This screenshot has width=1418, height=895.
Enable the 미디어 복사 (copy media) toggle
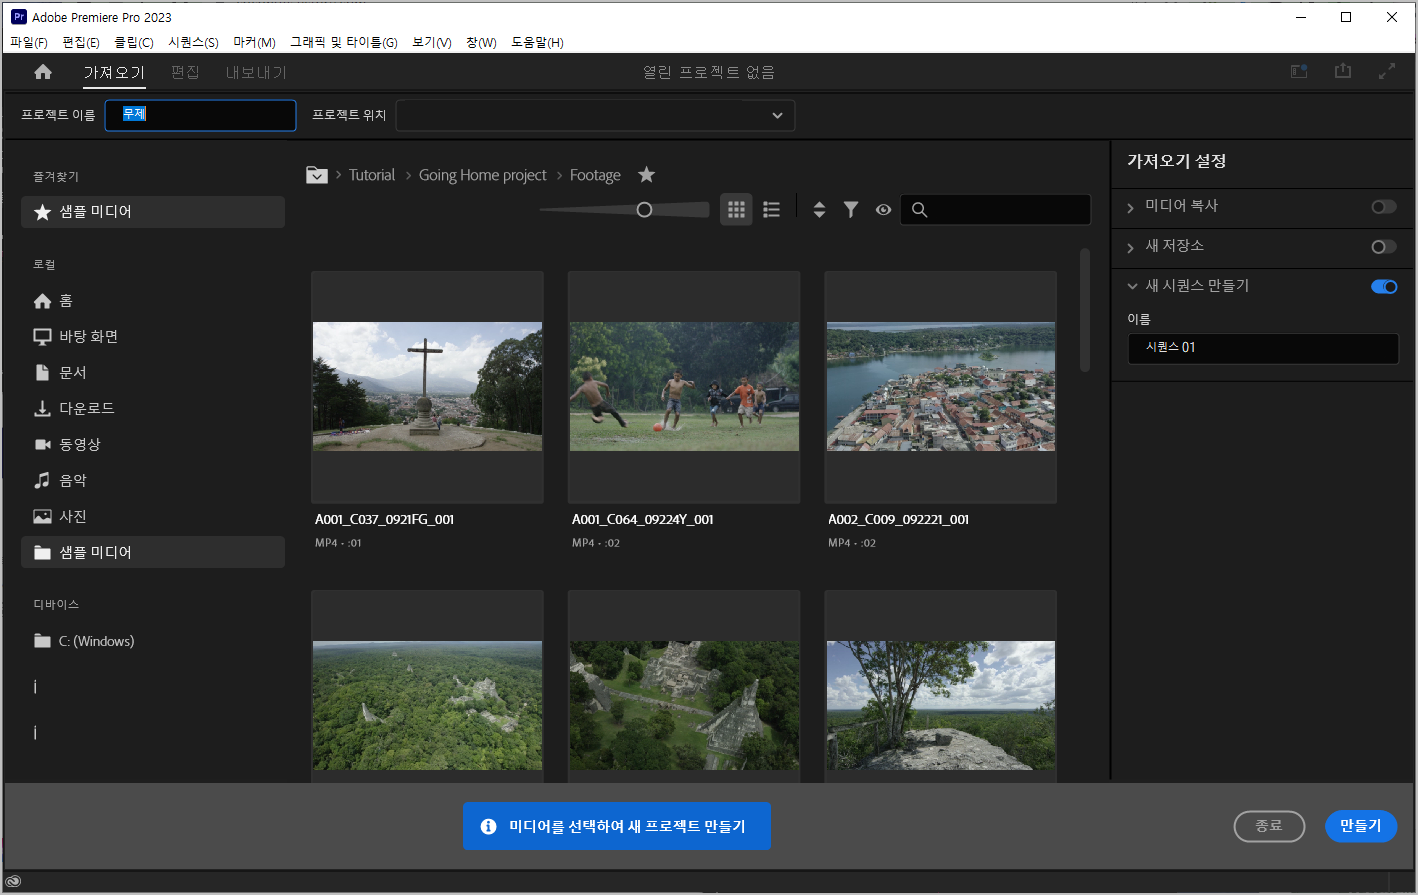(x=1384, y=207)
